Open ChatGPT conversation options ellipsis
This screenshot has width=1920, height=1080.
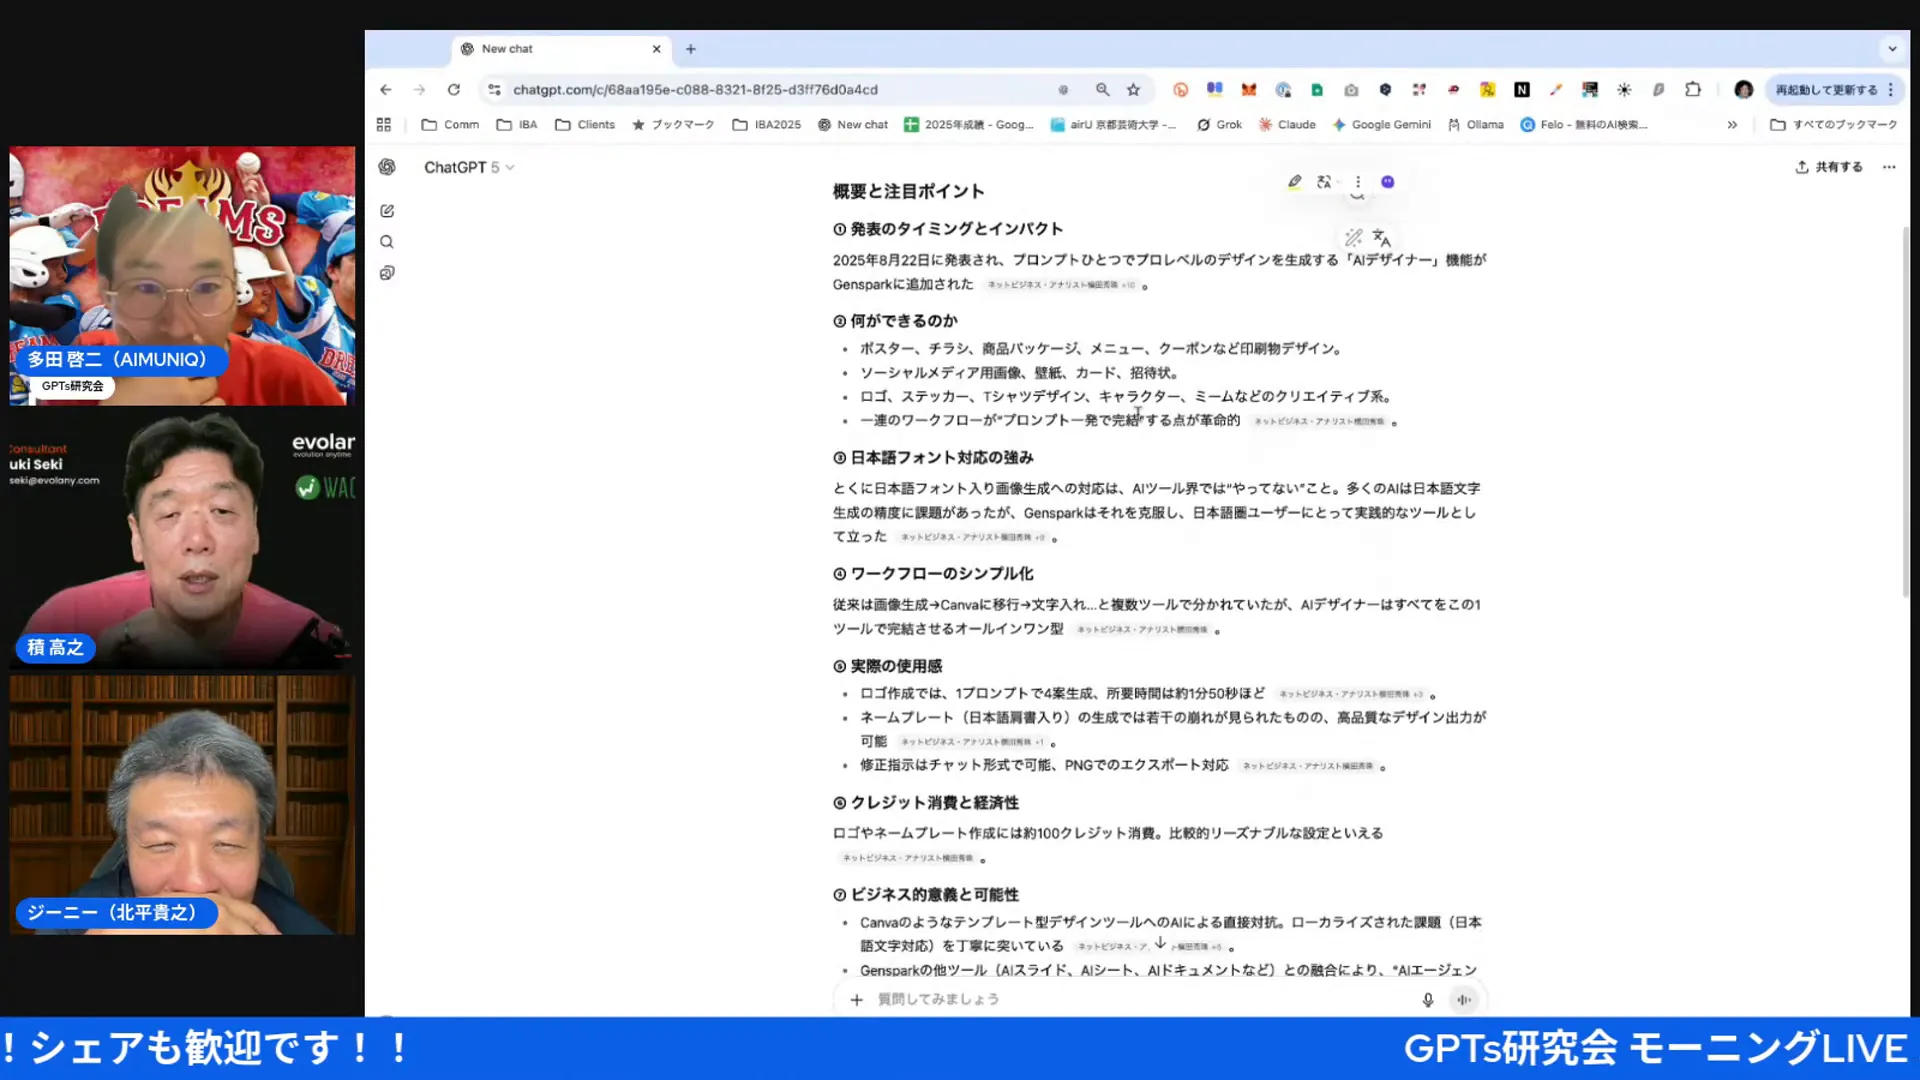pyautogui.click(x=1889, y=167)
